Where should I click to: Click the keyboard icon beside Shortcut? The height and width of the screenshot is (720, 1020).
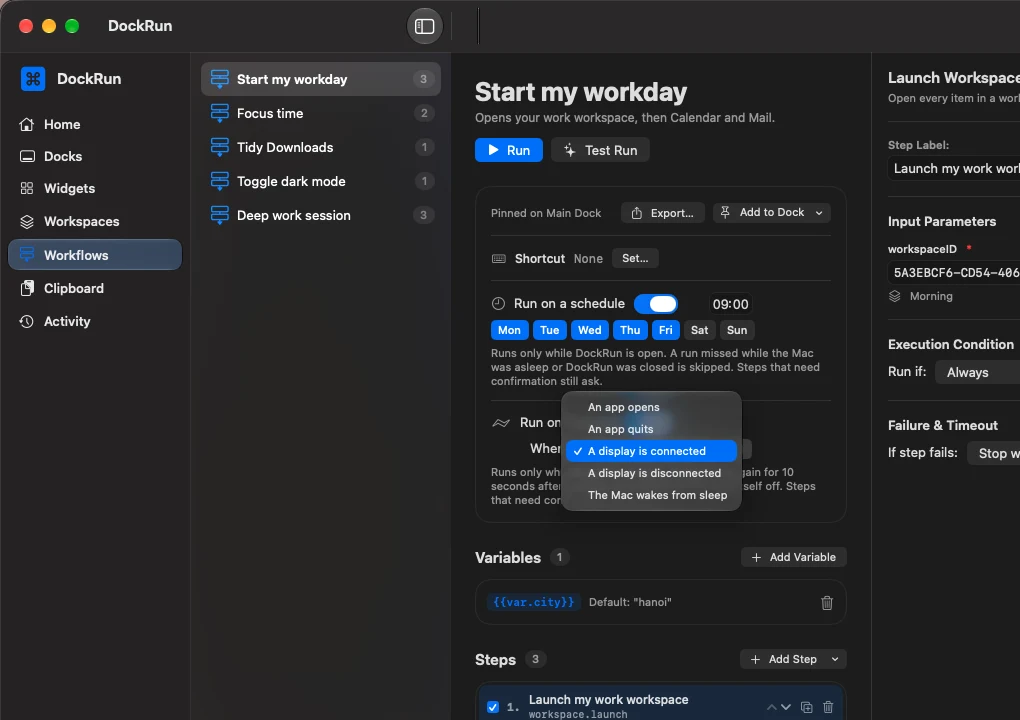(499, 259)
